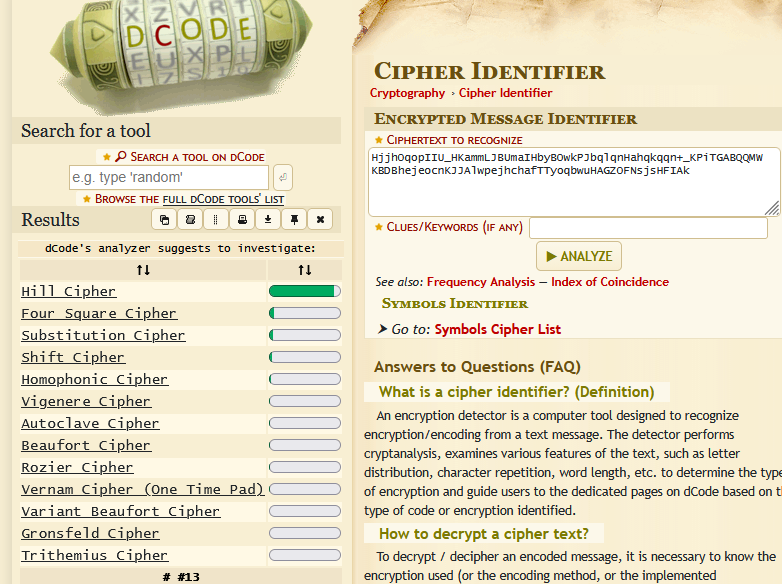The width and height of the screenshot is (782, 584).
Task: Click the clues/keywords input field
Action: tap(648, 228)
